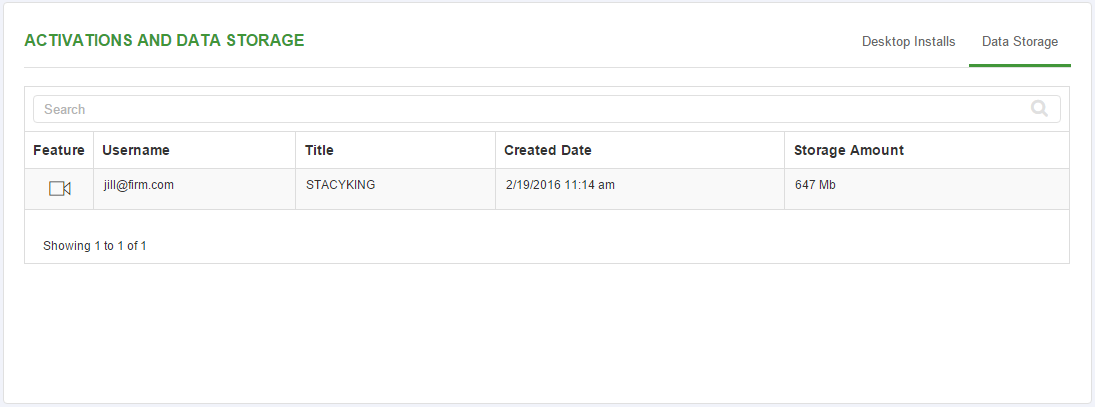
Task: Click the magnifying glass search icon
Action: (1039, 108)
